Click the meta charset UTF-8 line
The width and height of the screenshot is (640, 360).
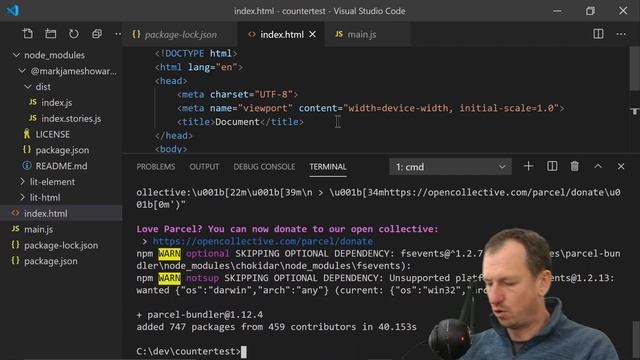pos(238,94)
